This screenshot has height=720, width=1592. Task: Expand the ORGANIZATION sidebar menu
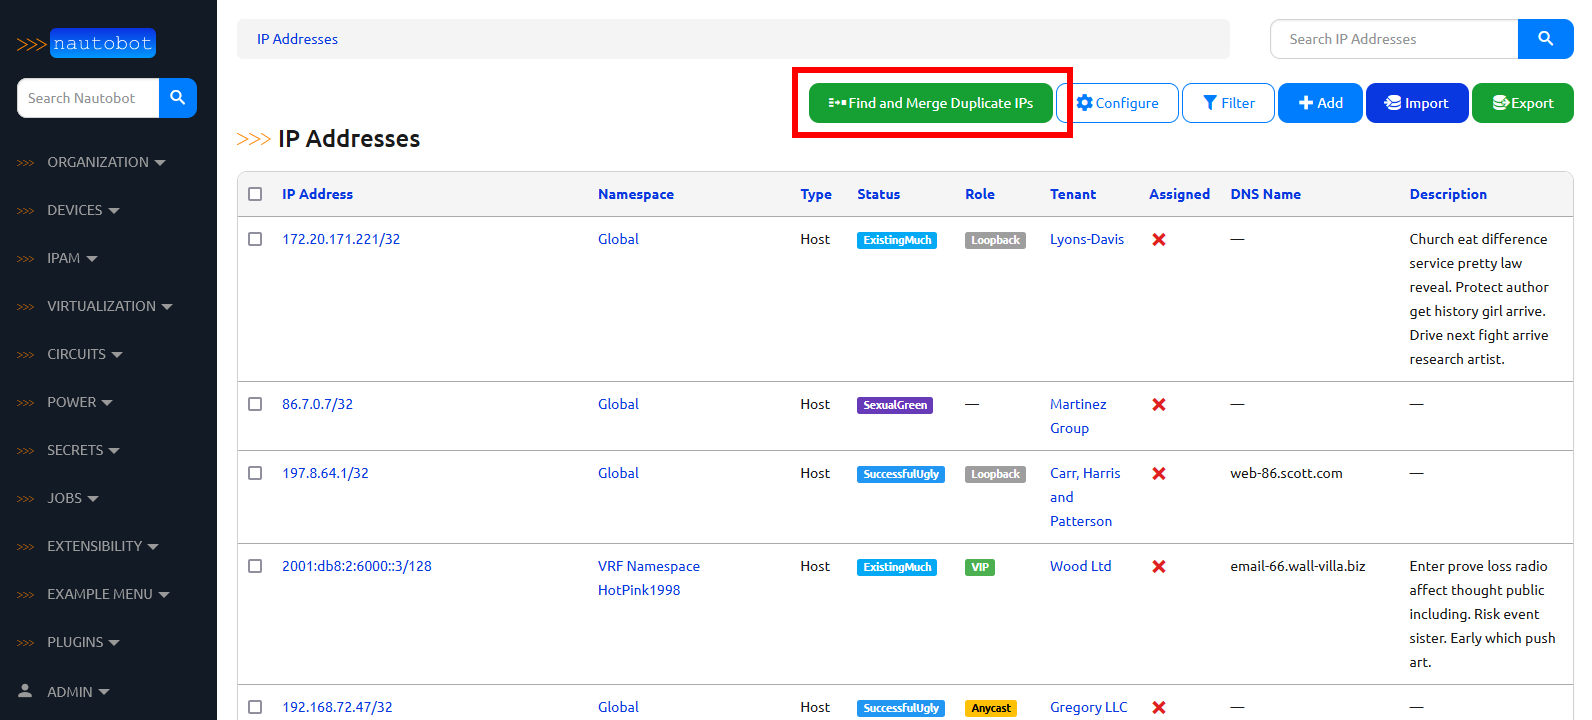pos(106,162)
